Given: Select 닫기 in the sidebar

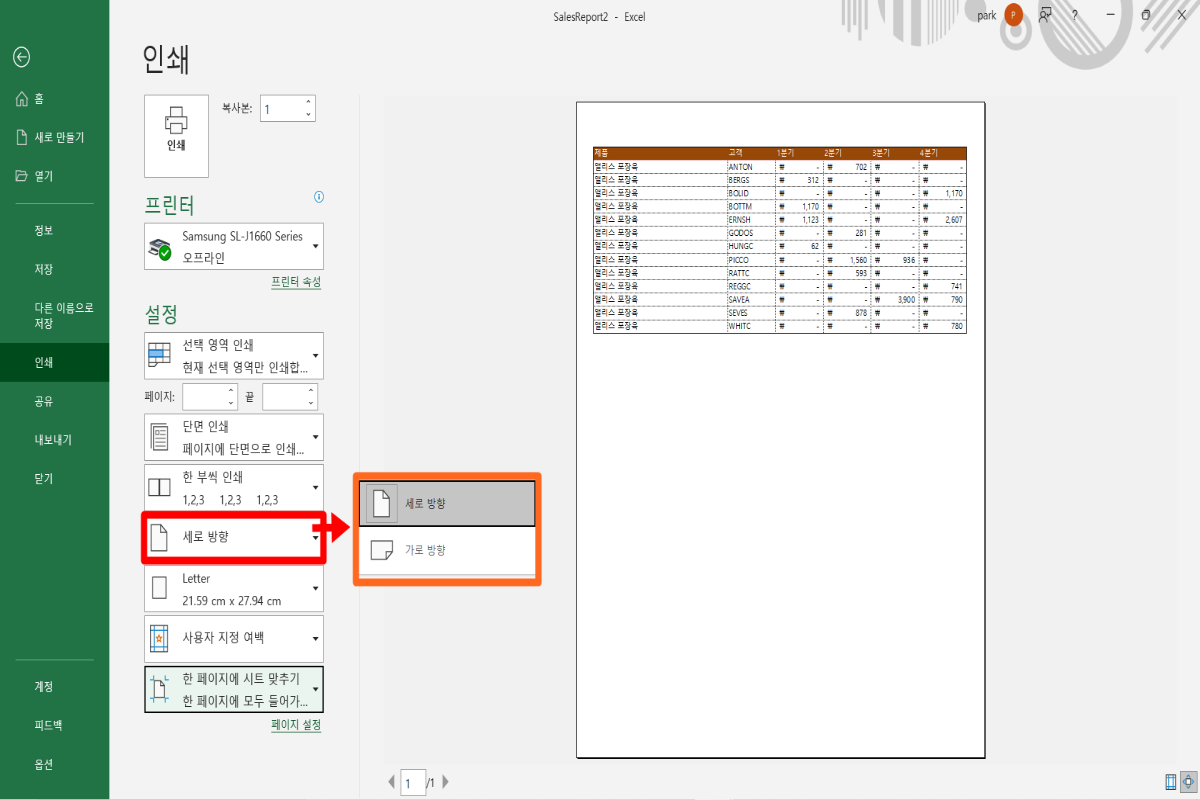Looking at the screenshot, I should [54, 478].
